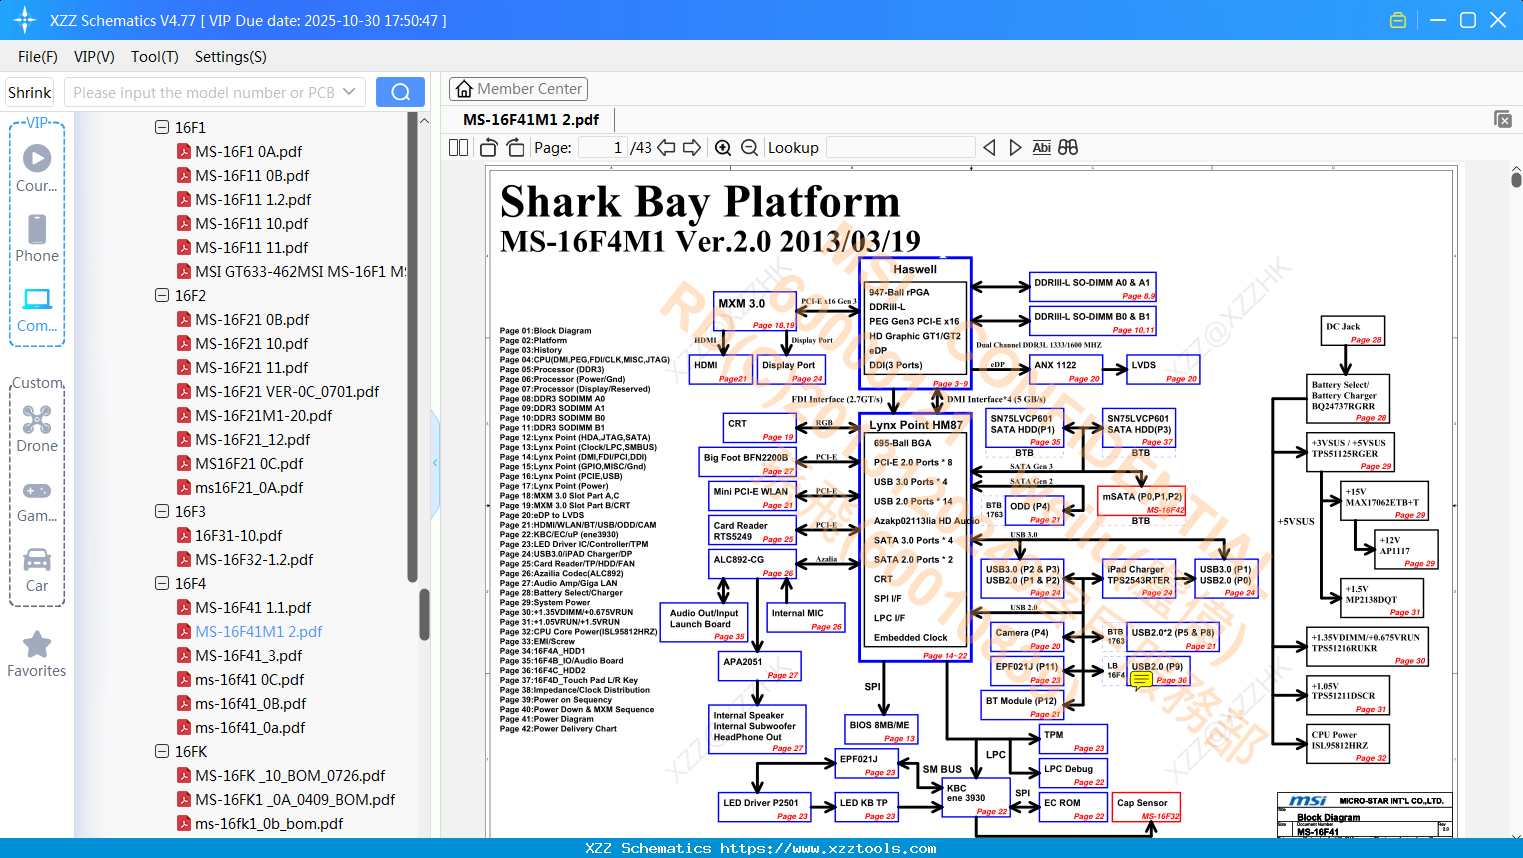Viewport: 1523px width, 858px height.
Task: Open the File(F) menu
Action: (38, 57)
